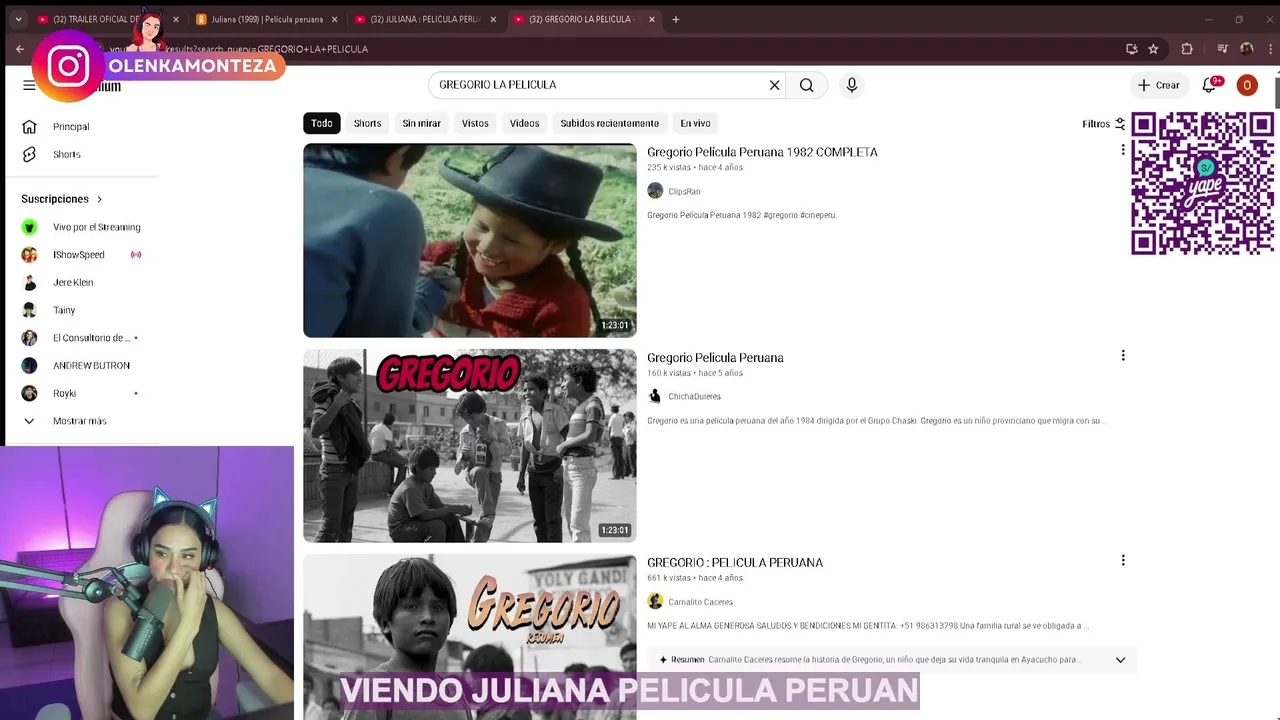
Task: Expand the AI Resumen summary chevron
Action: tap(1120, 660)
